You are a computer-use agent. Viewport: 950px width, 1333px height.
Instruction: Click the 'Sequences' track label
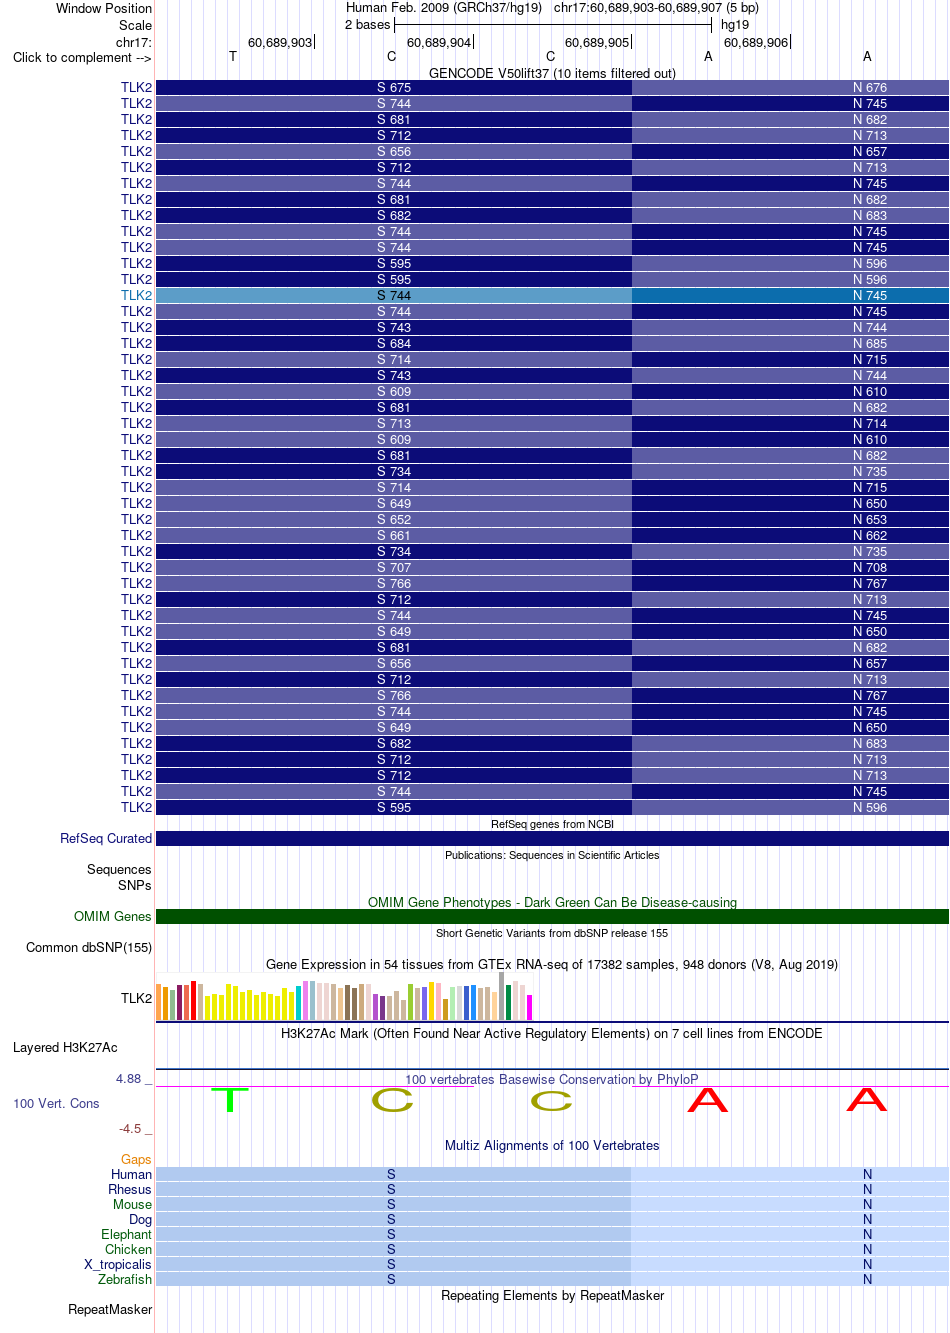tap(119, 870)
